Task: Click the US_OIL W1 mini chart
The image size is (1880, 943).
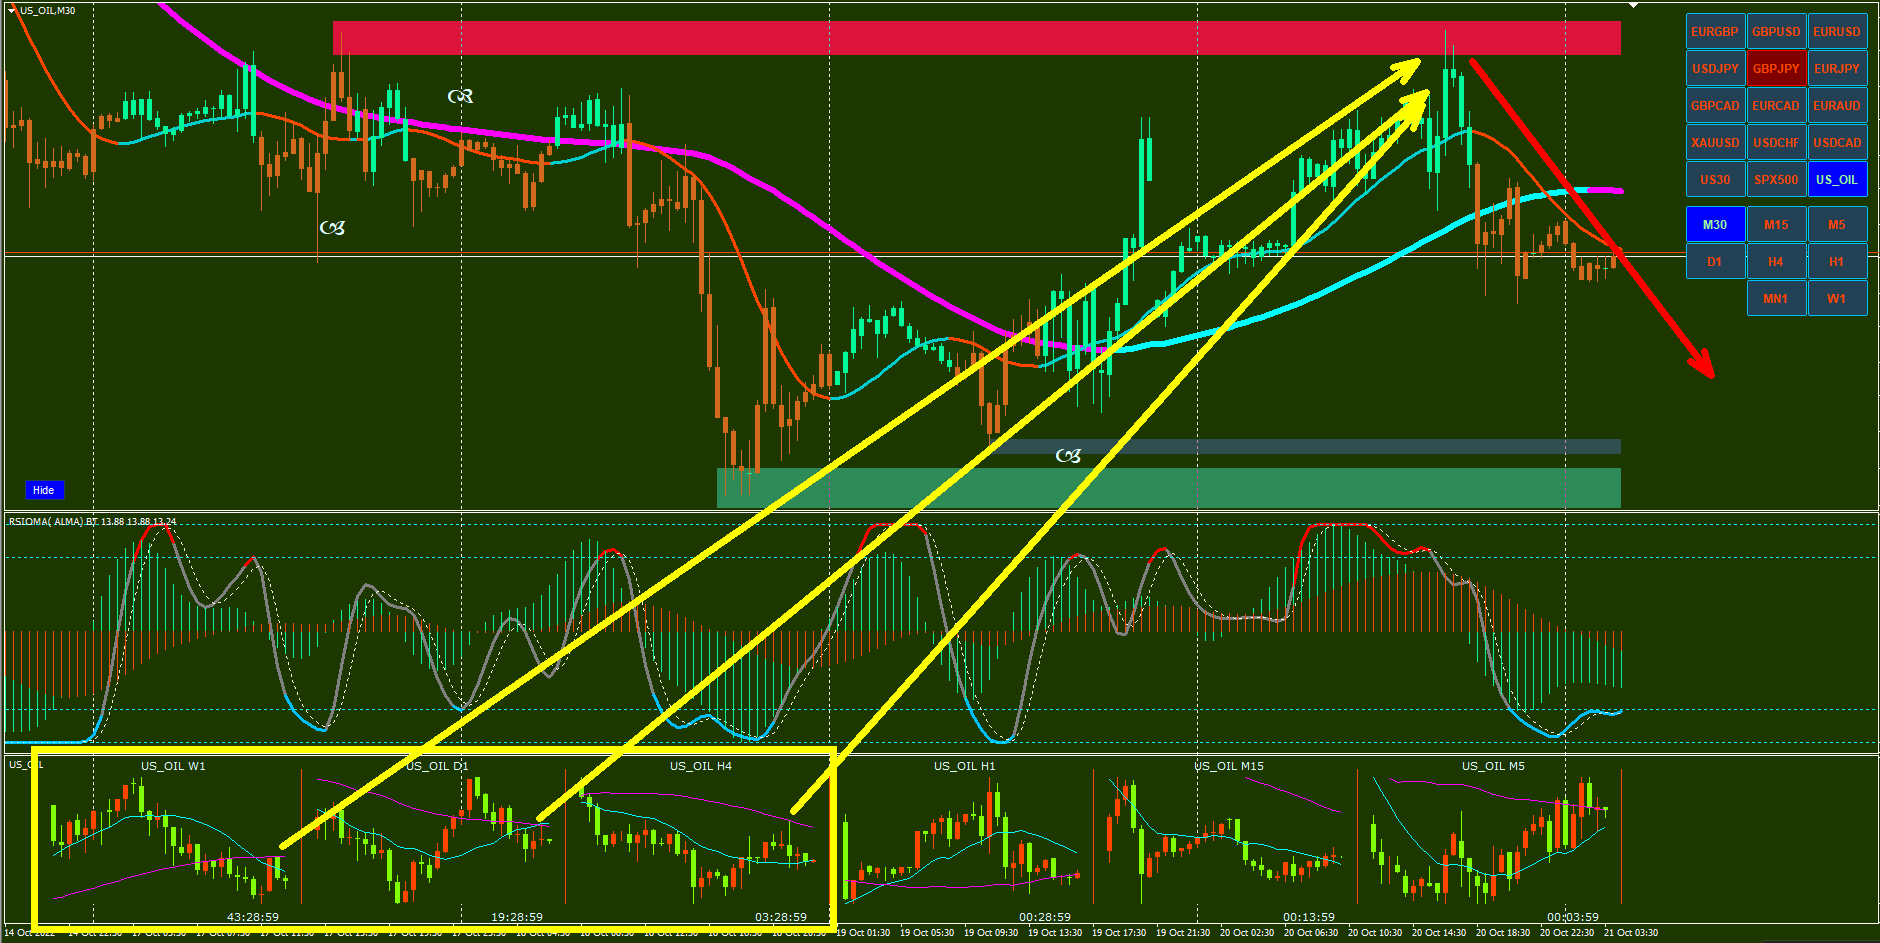Action: 170,840
